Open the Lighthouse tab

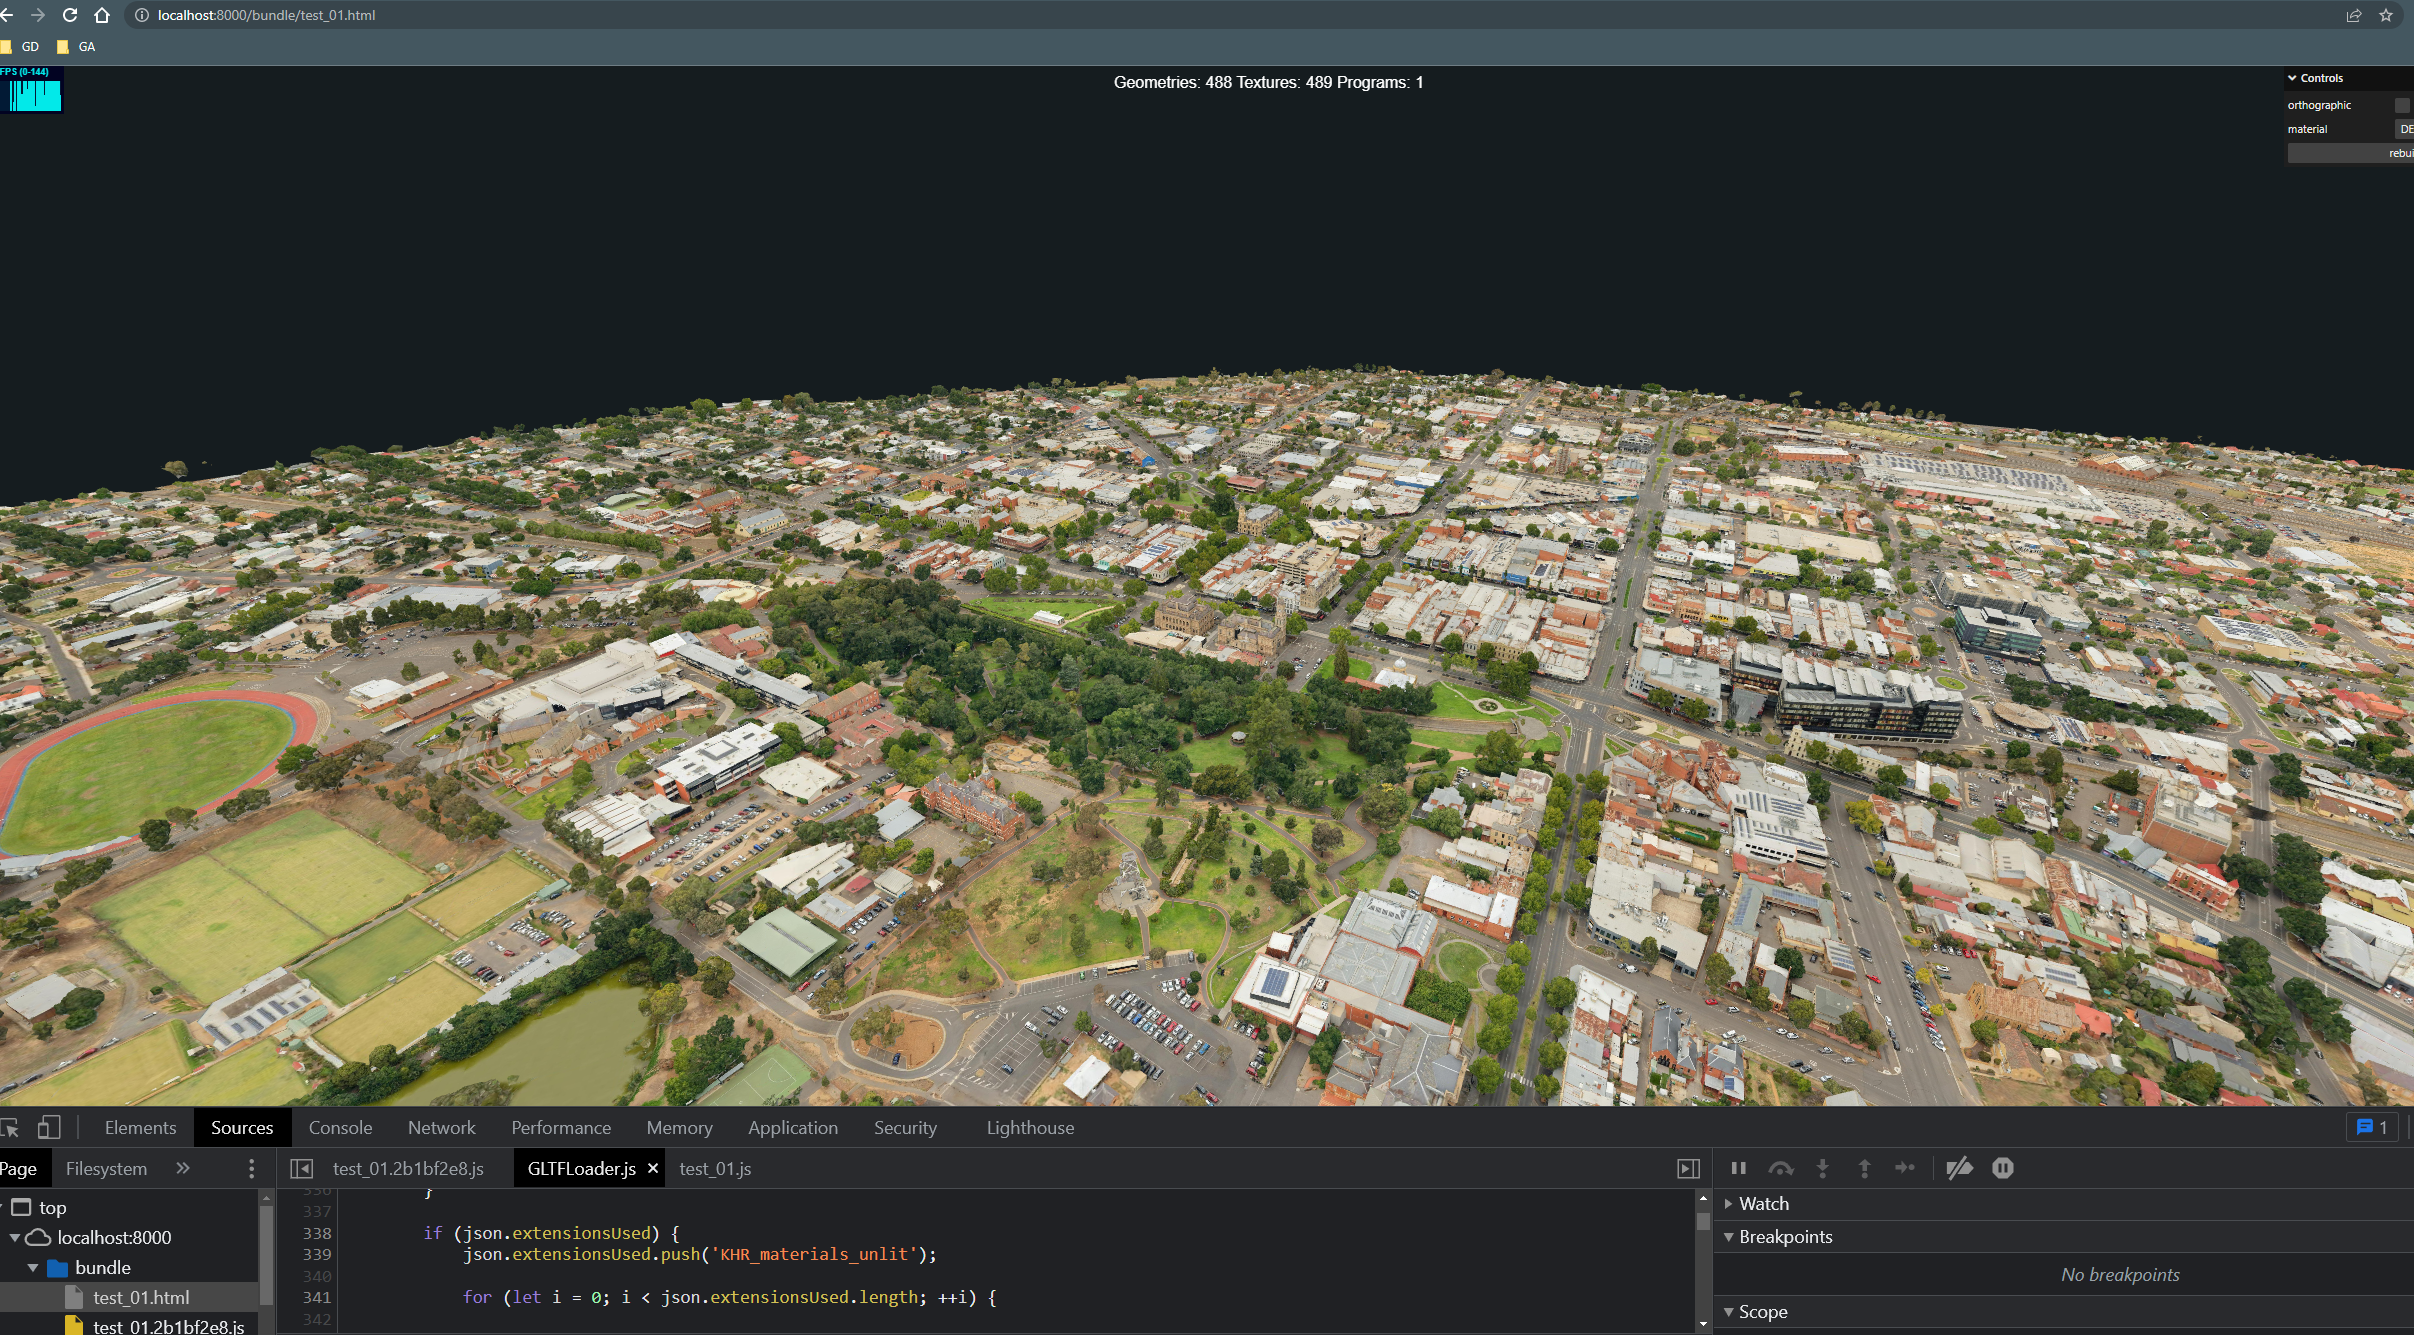click(x=1030, y=1128)
